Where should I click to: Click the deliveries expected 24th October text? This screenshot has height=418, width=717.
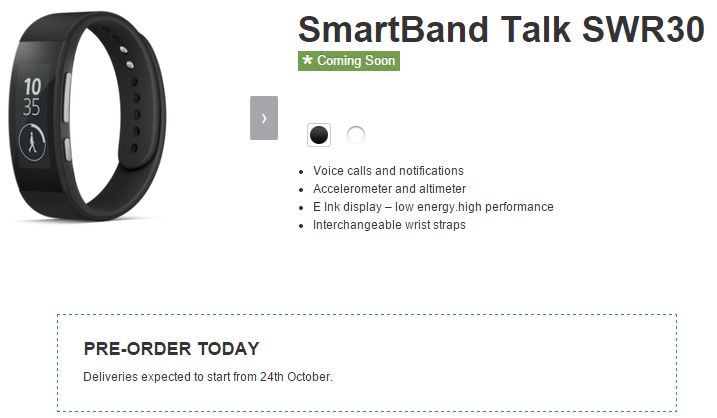(208, 377)
